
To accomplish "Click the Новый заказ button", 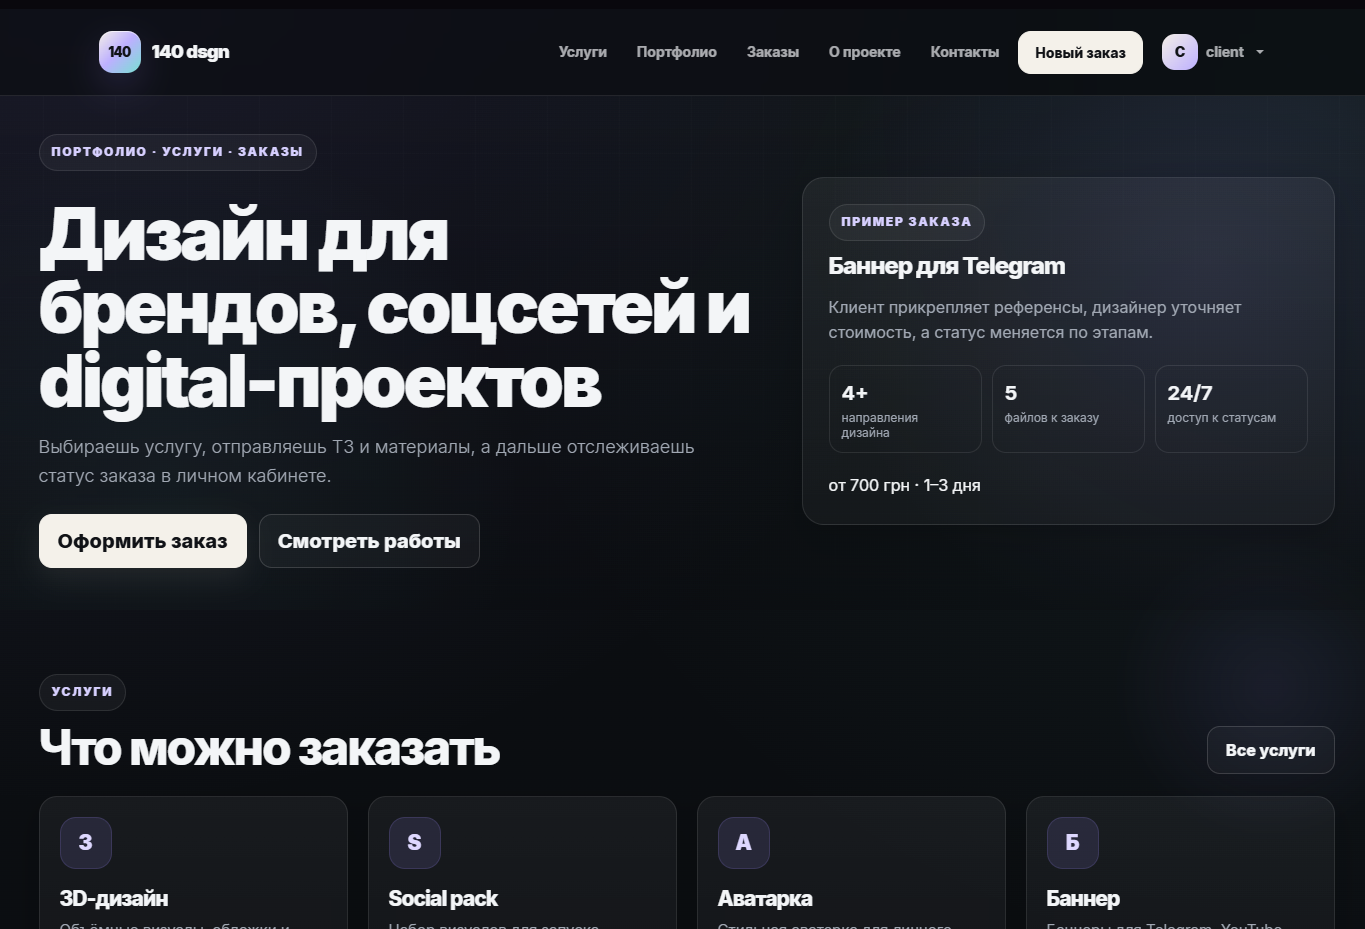I will 1080,52.
